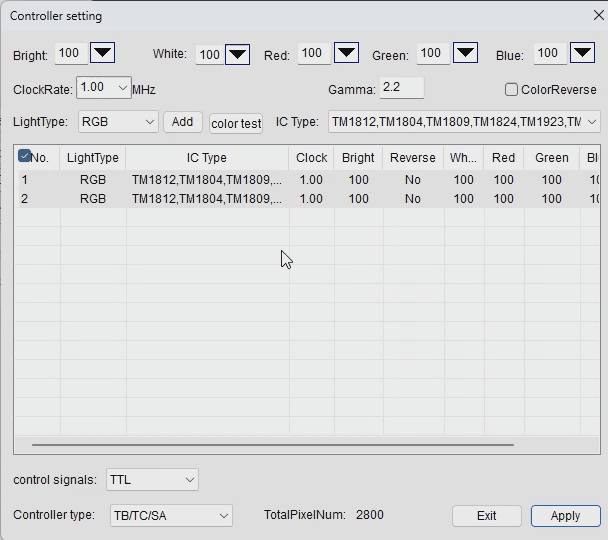This screenshot has height=540, width=608.
Task: Click the RGB LightType cell in row 1
Action: (x=93, y=180)
